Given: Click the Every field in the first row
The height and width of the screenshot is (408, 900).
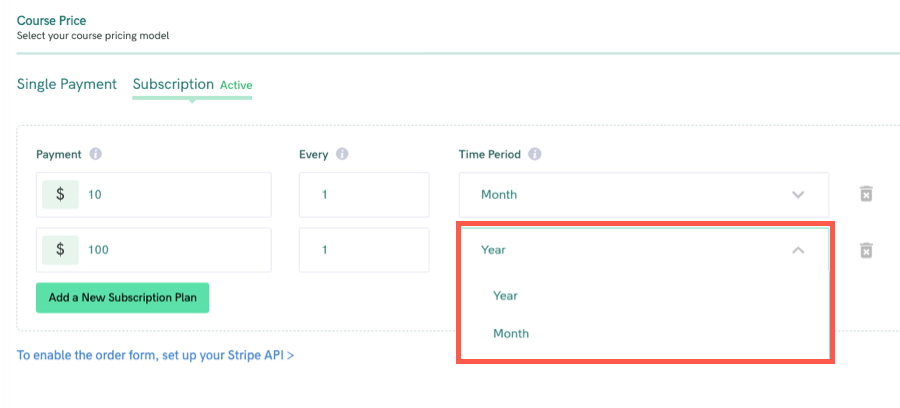Looking at the screenshot, I should point(364,195).
